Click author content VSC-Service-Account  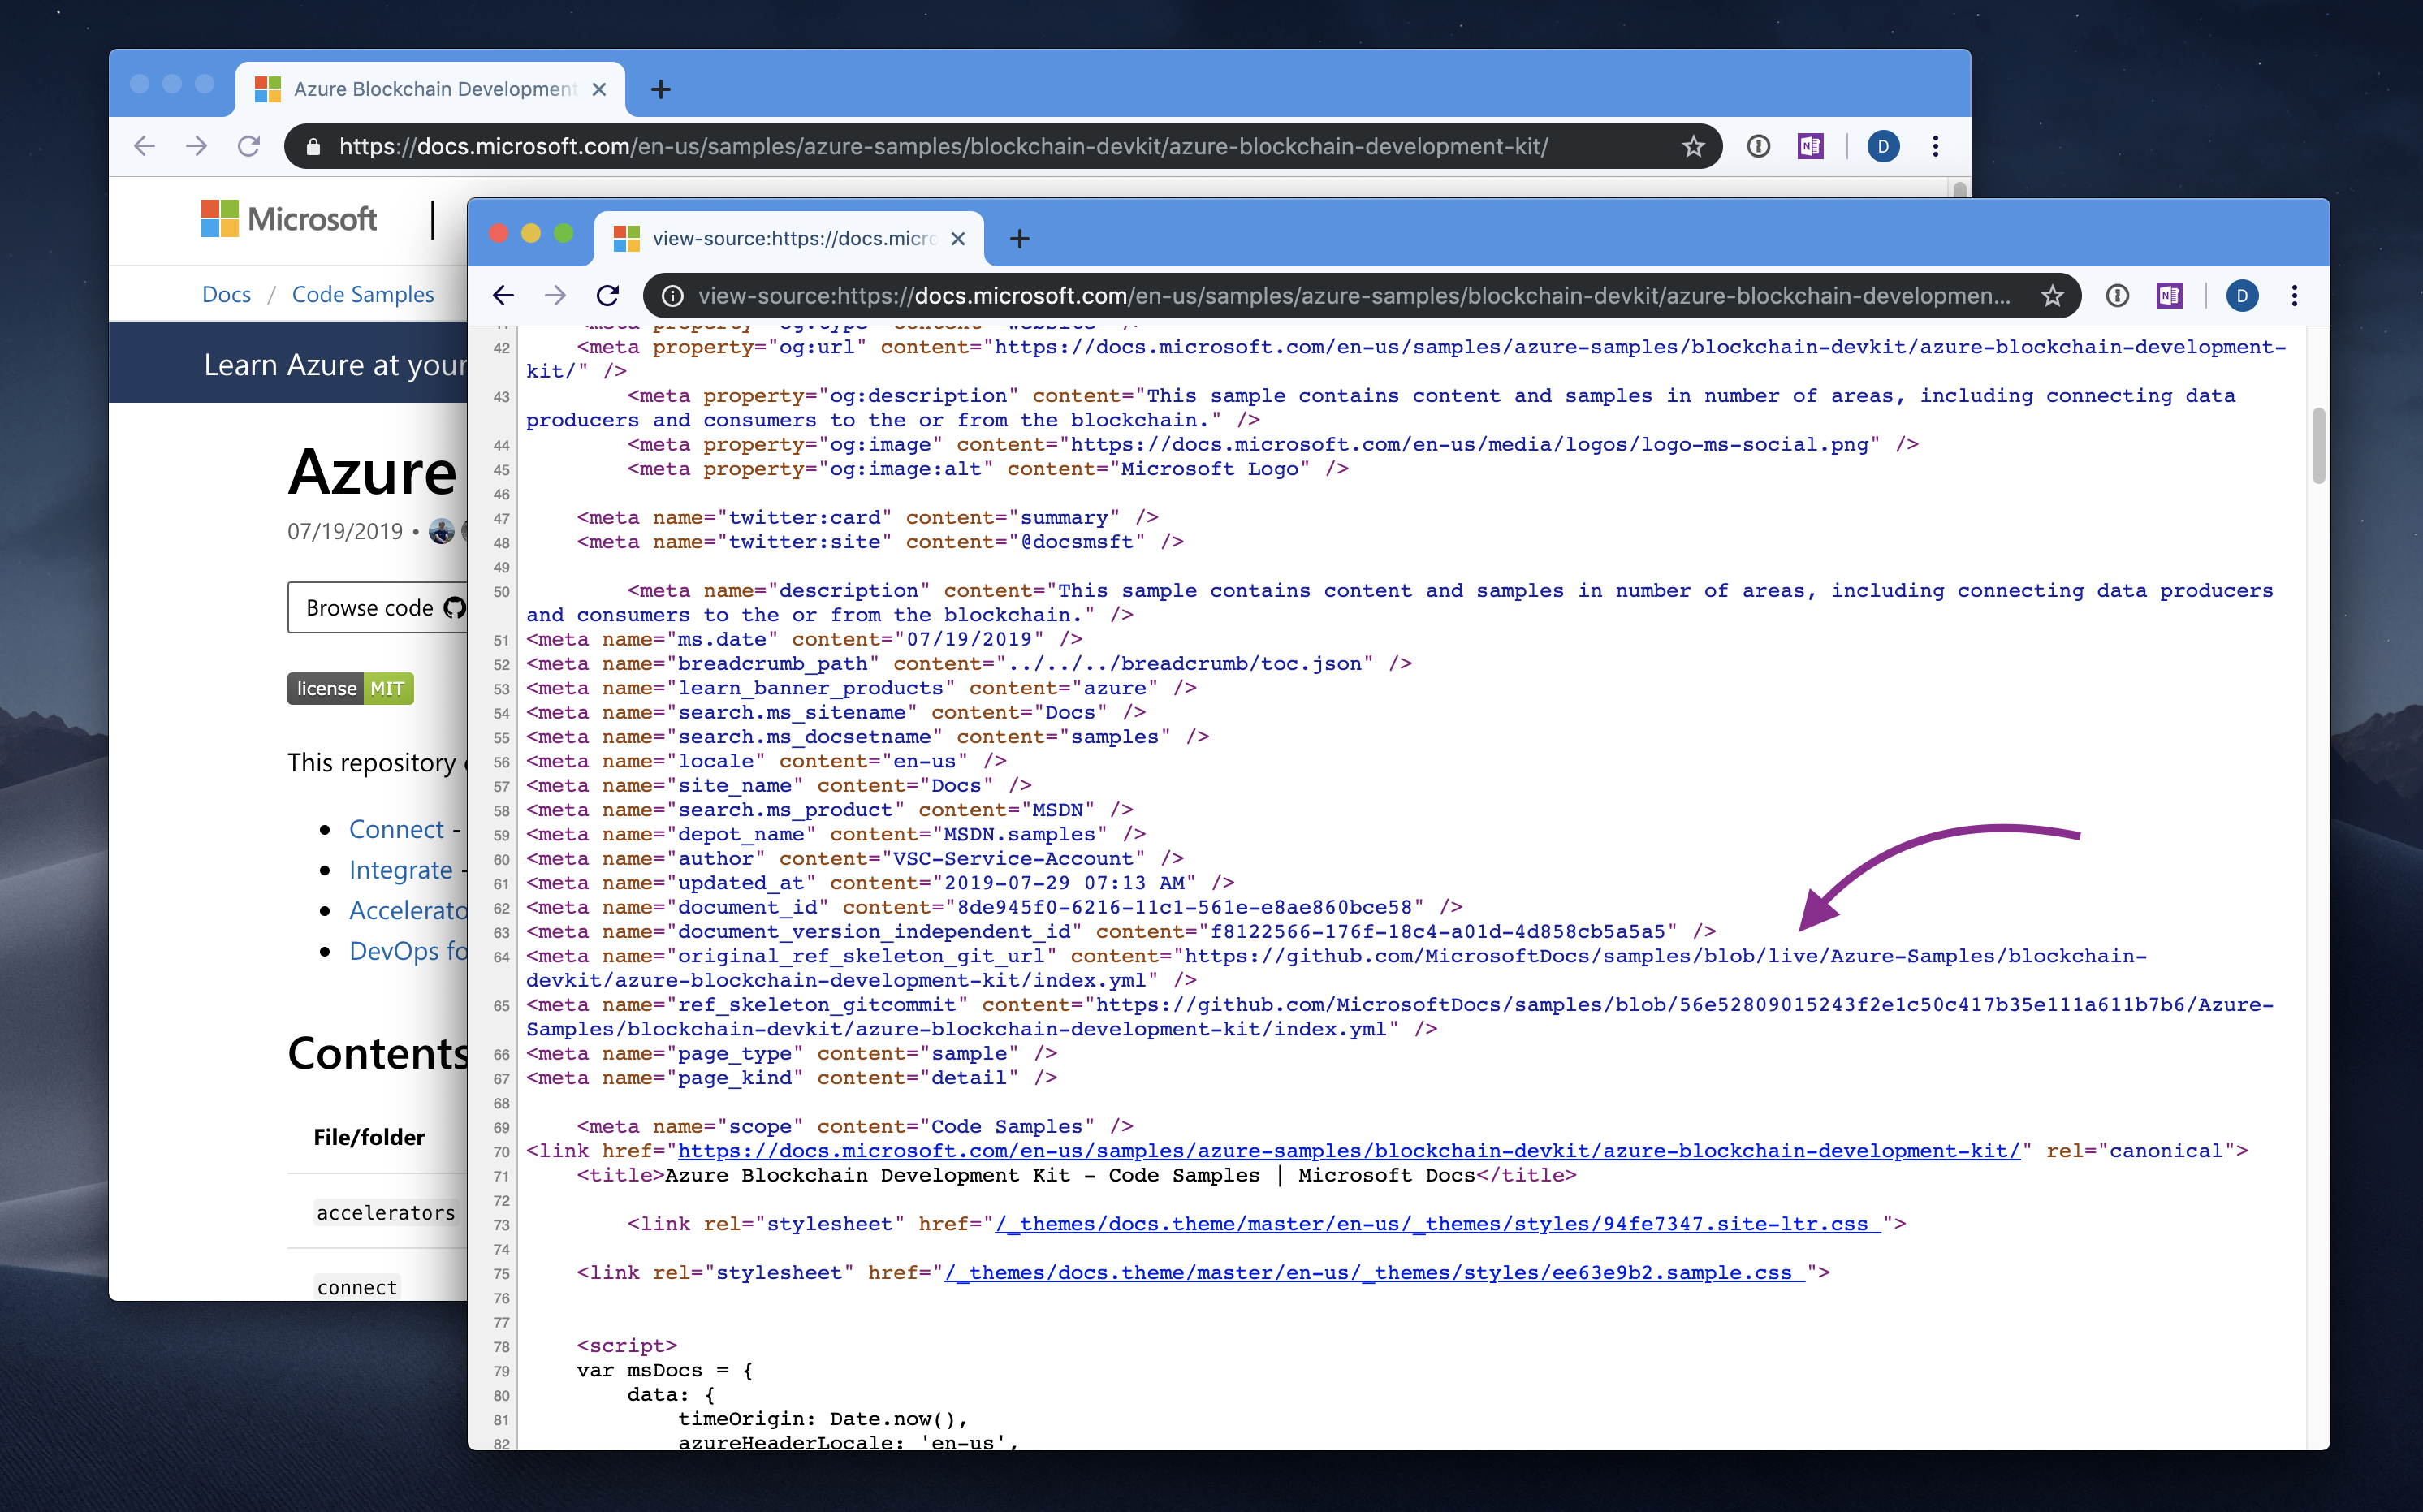click(x=1013, y=859)
